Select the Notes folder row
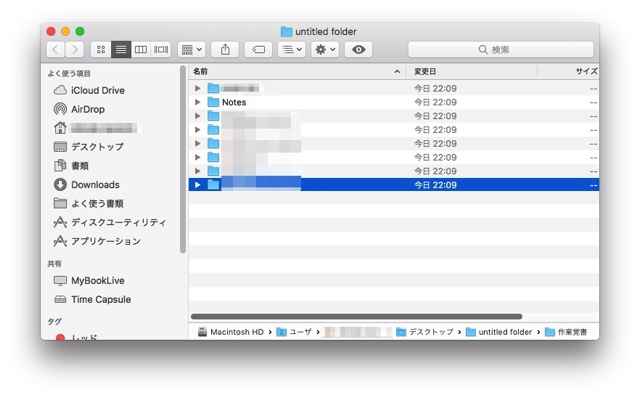The height and width of the screenshot is (398, 640). tap(394, 102)
